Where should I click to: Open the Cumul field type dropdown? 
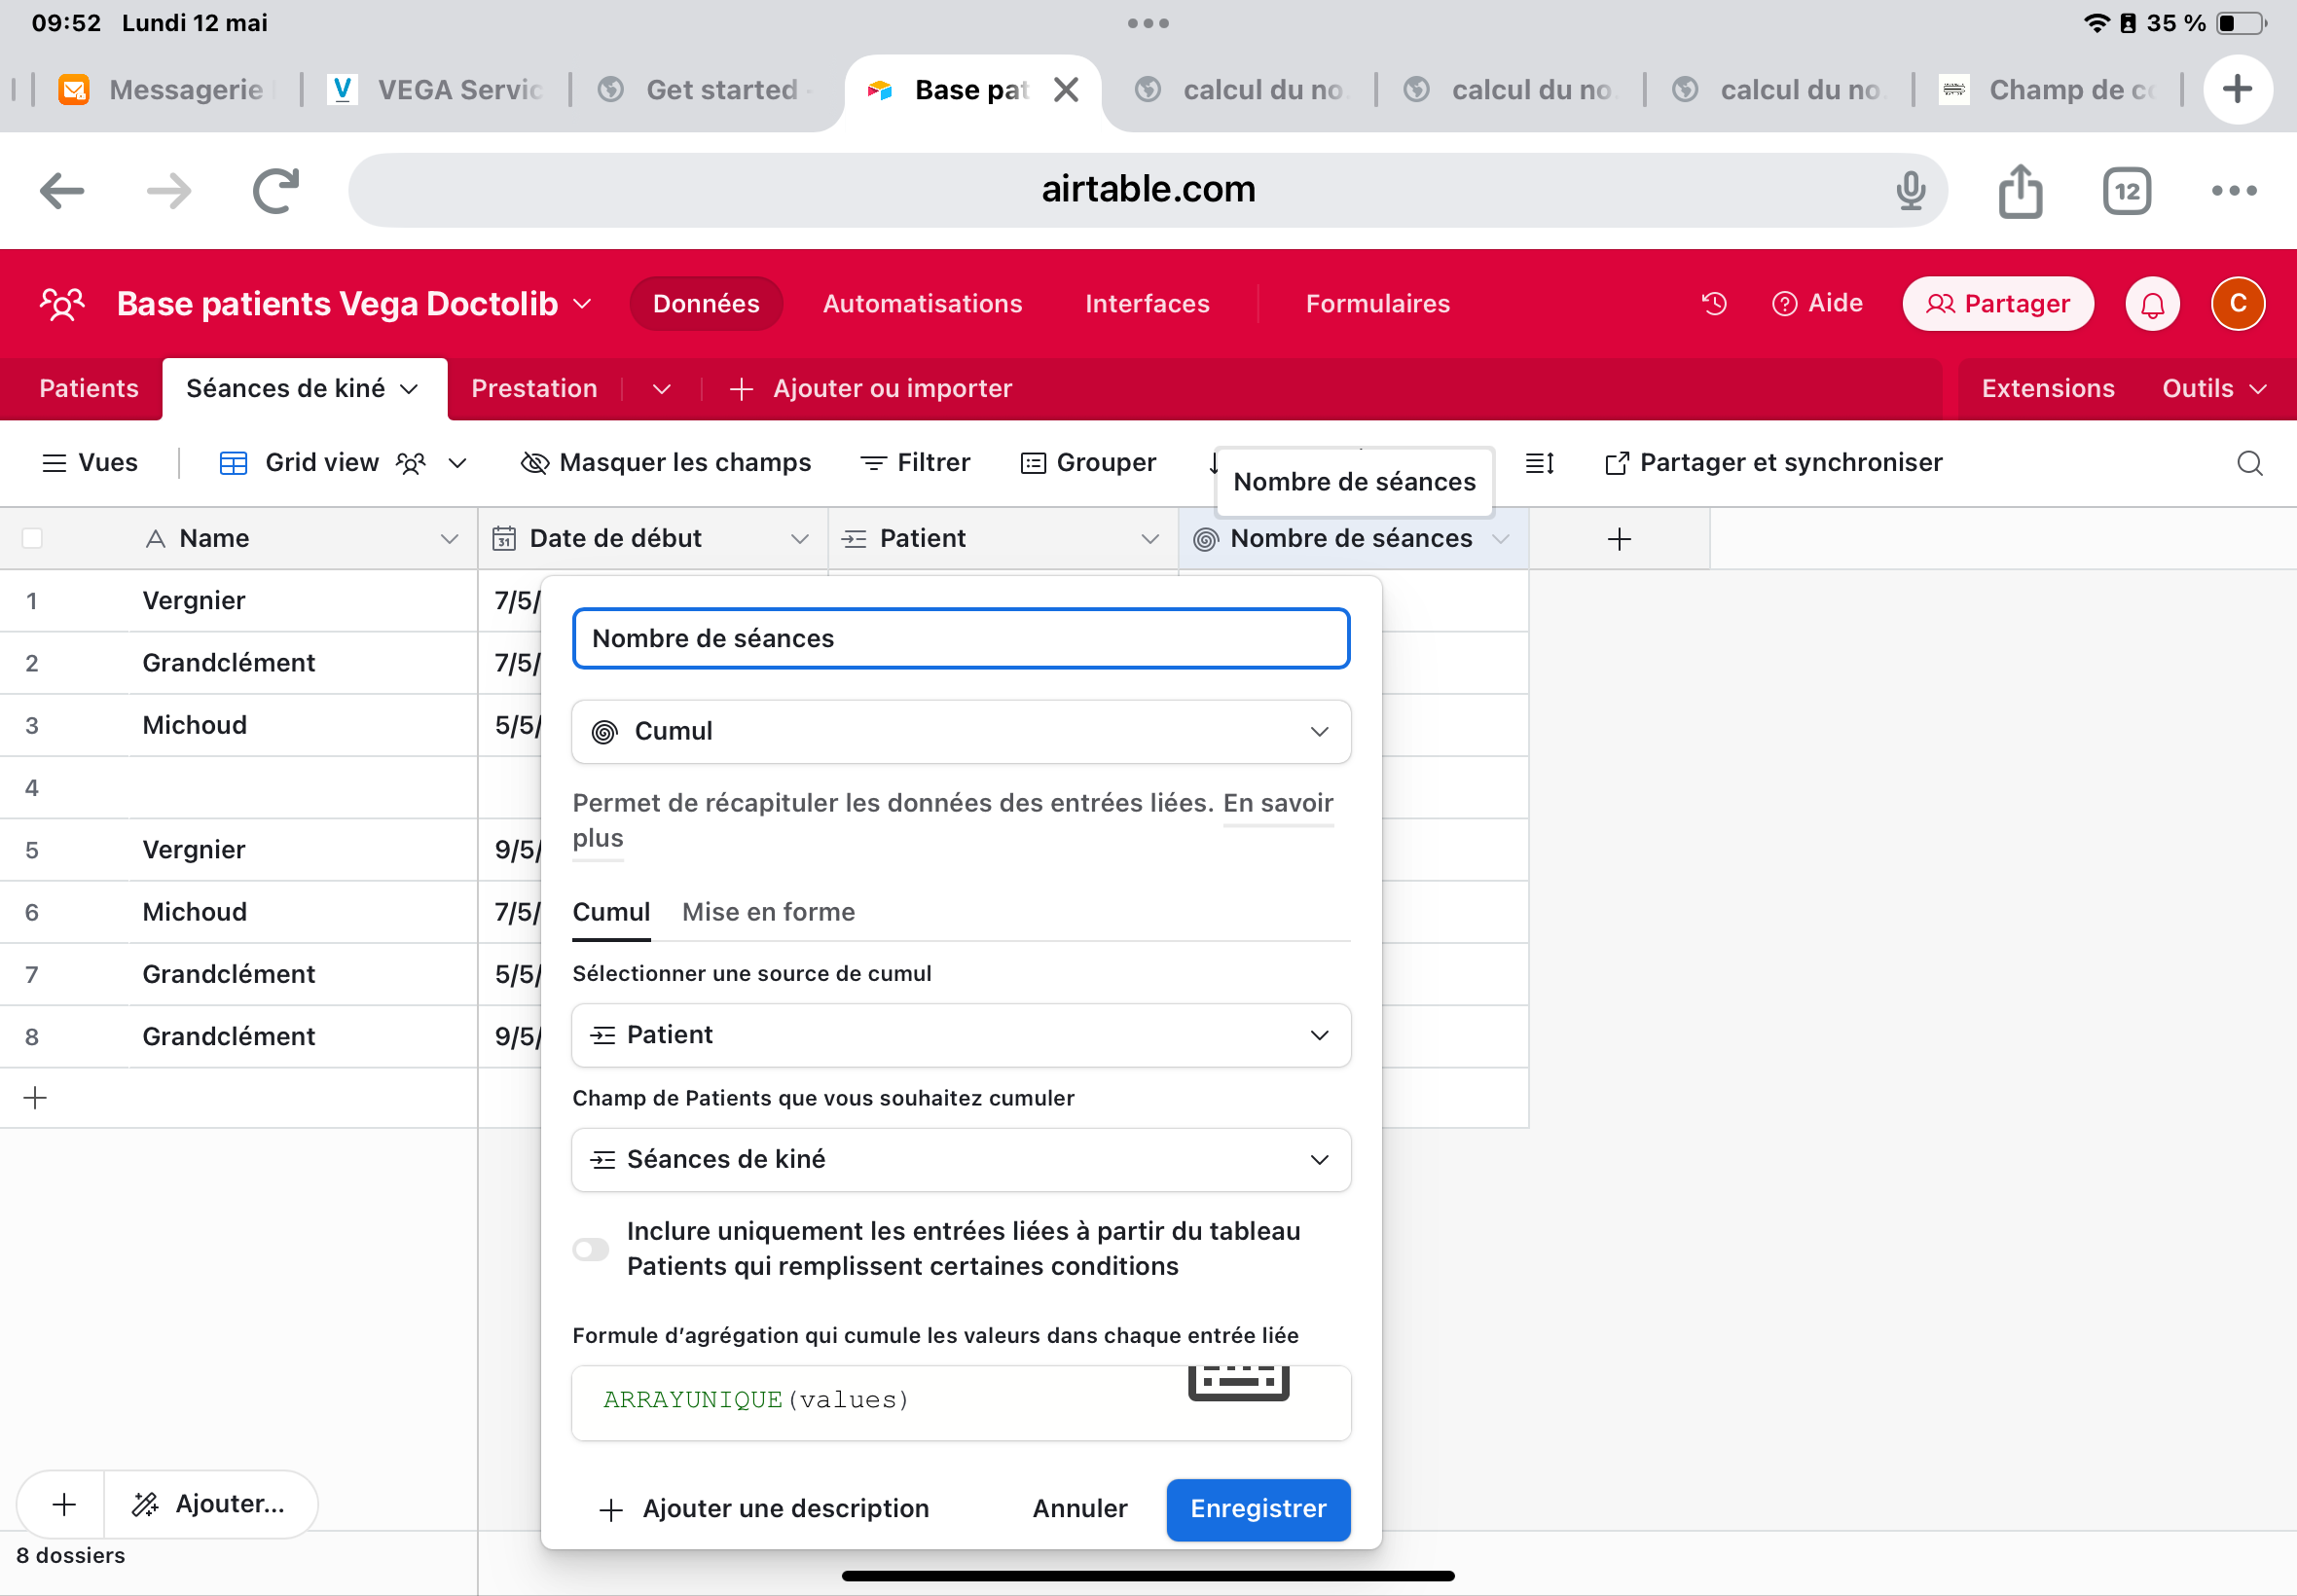pyautogui.click(x=961, y=731)
